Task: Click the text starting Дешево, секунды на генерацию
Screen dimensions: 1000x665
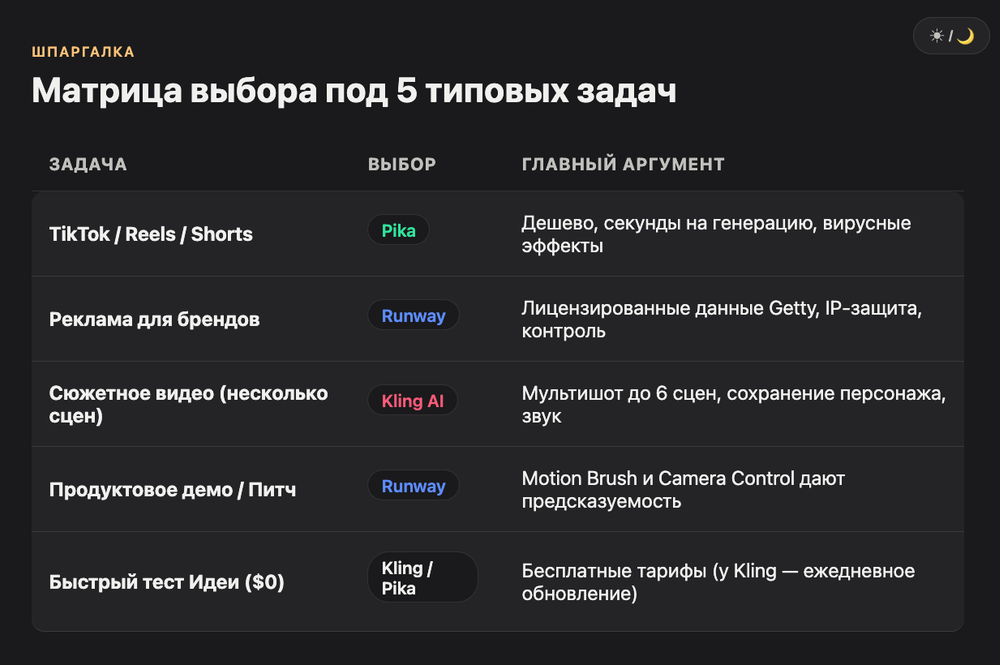Action: (716, 234)
